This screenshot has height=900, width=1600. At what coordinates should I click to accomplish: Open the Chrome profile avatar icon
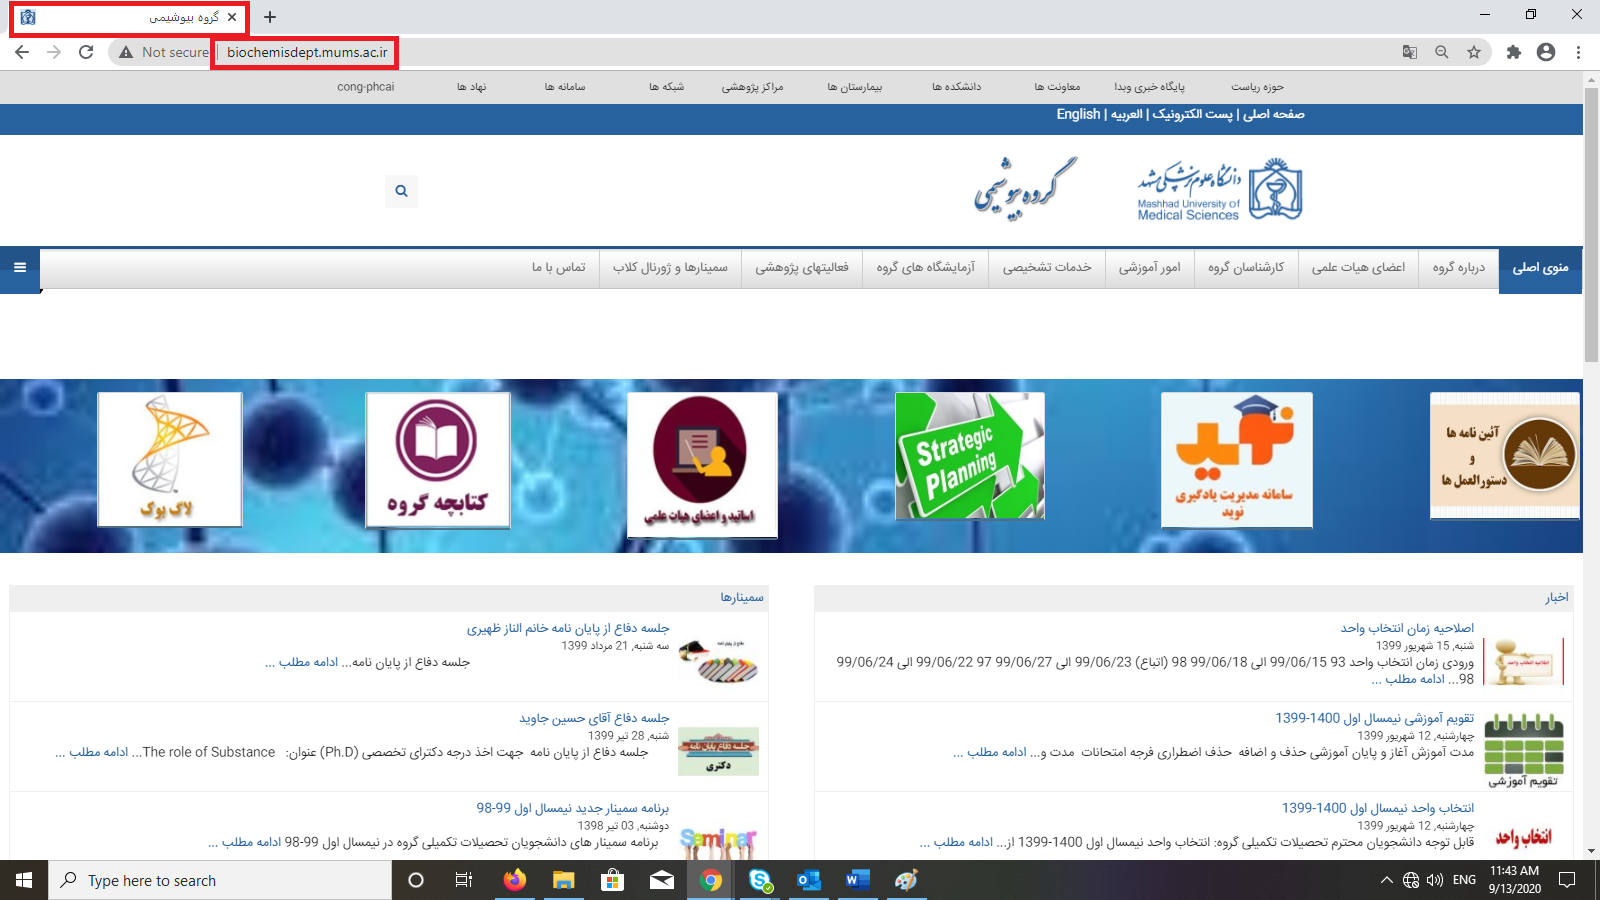1546,52
